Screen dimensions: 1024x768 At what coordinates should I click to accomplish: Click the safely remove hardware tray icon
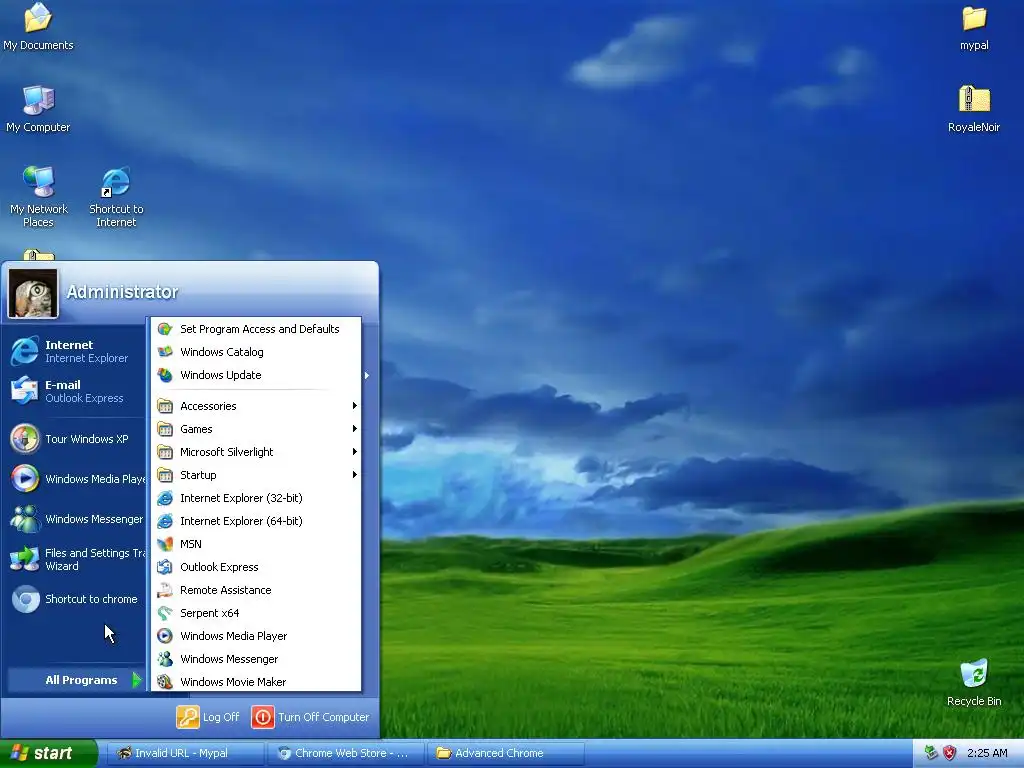[x=931, y=753]
